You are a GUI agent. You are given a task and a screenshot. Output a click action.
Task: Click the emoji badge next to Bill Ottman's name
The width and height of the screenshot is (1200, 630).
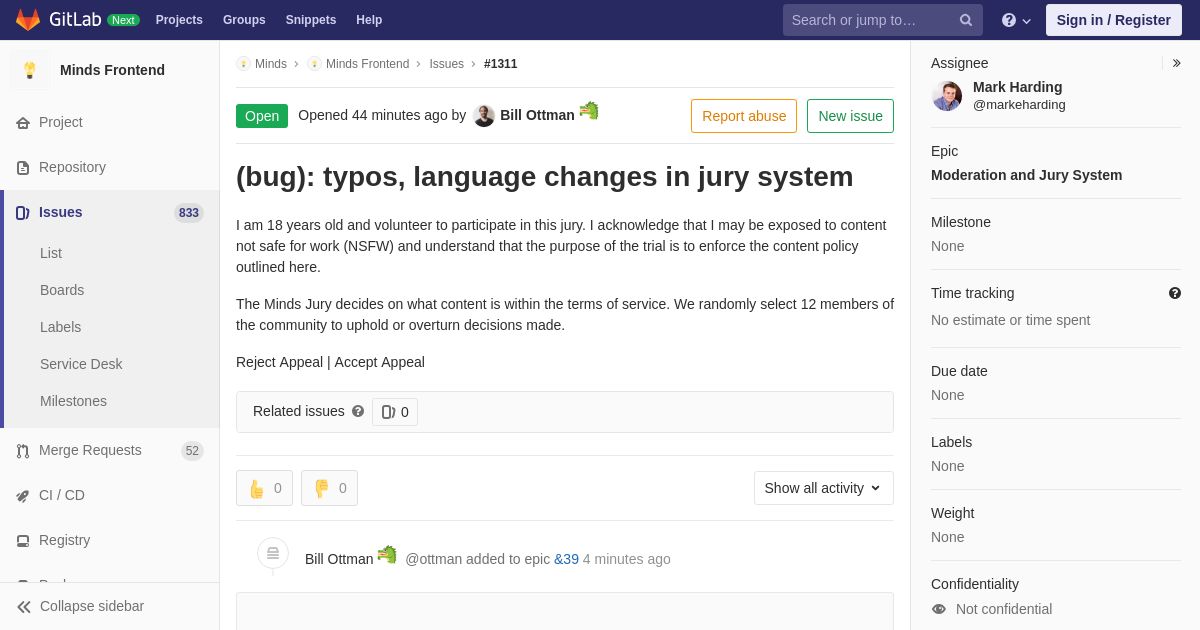coord(589,110)
